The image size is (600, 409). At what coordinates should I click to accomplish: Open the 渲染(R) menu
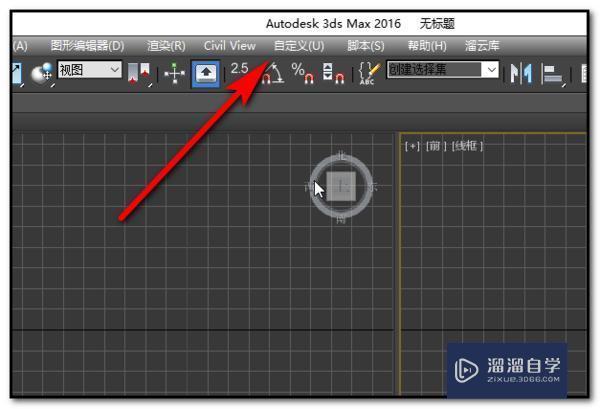pos(166,46)
